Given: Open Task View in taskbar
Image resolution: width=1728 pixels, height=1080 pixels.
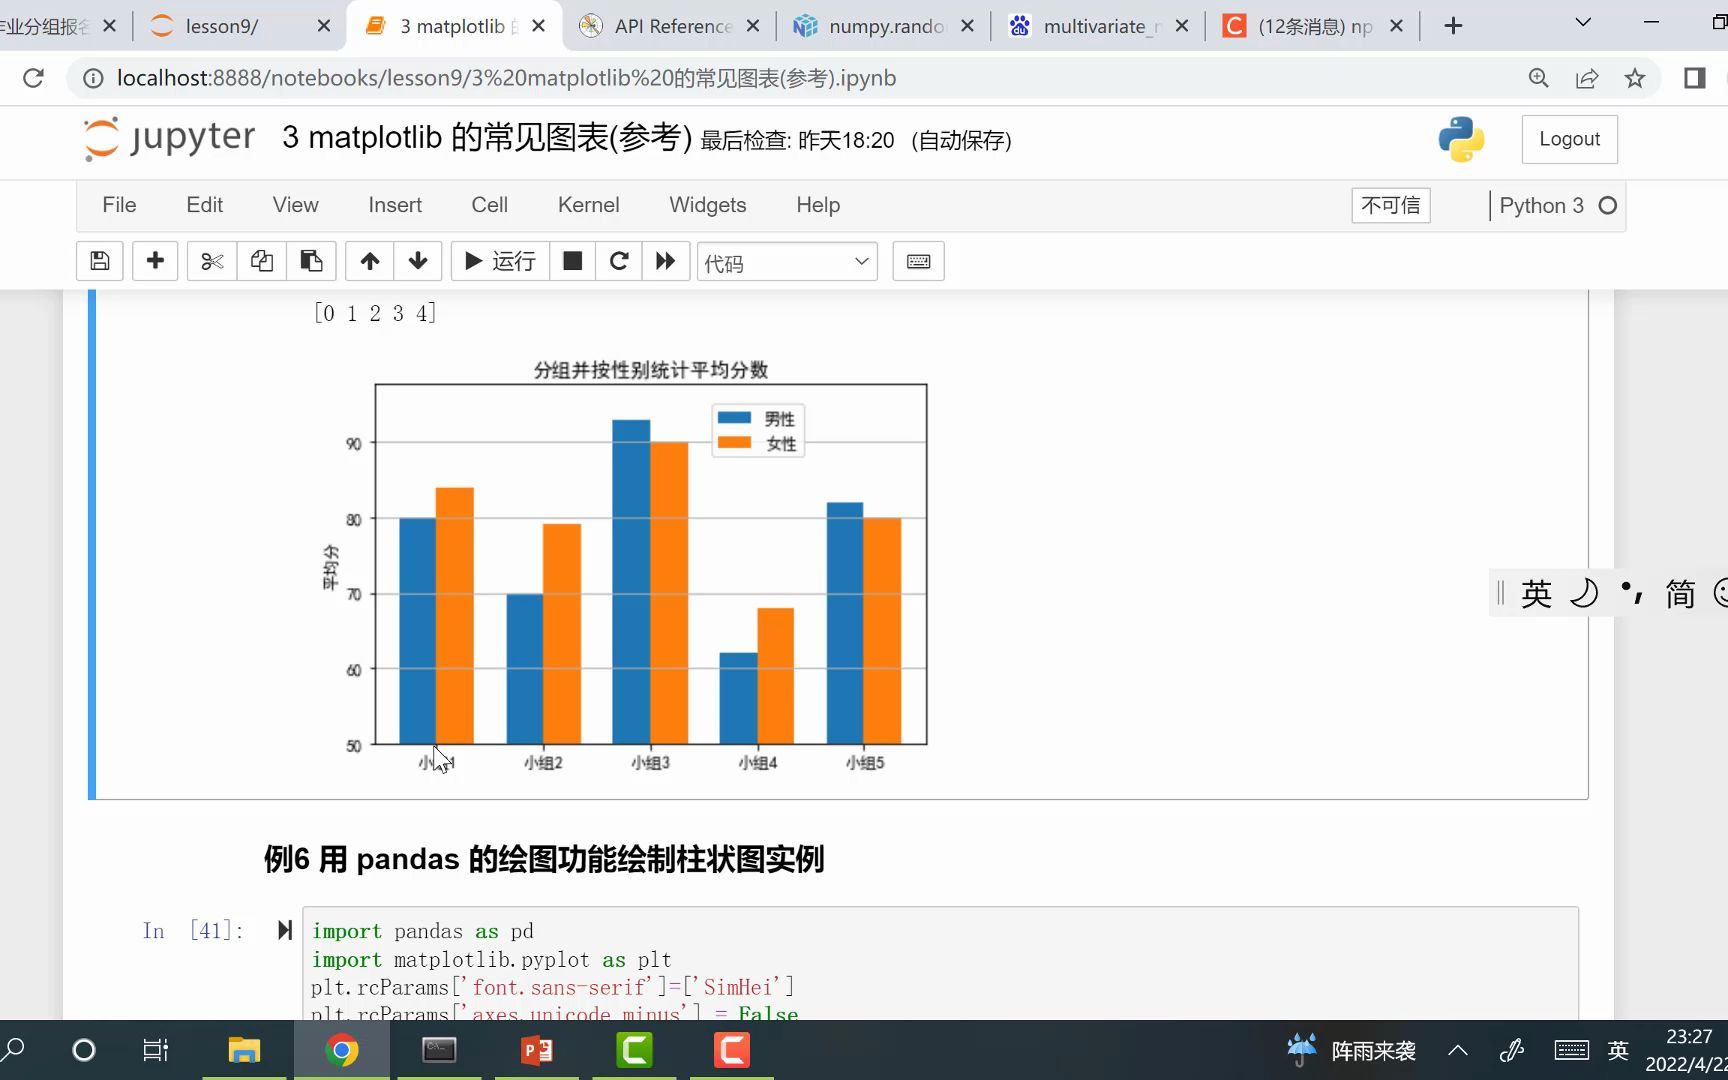Looking at the screenshot, I should 156,1050.
